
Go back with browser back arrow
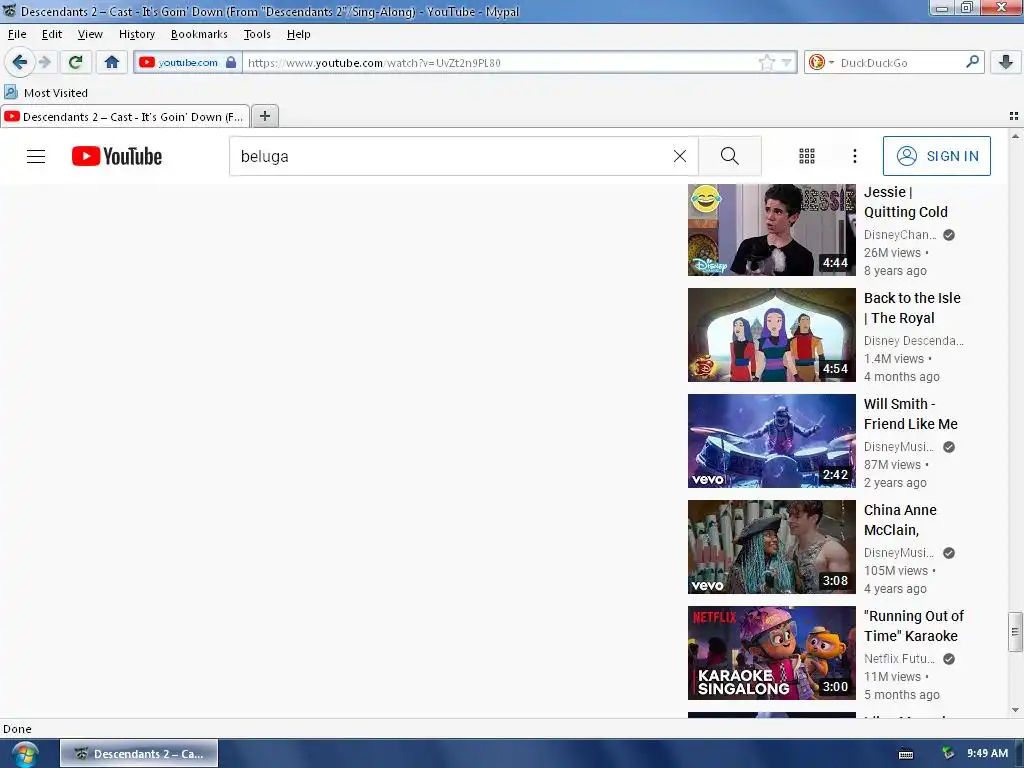pos(20,63)
